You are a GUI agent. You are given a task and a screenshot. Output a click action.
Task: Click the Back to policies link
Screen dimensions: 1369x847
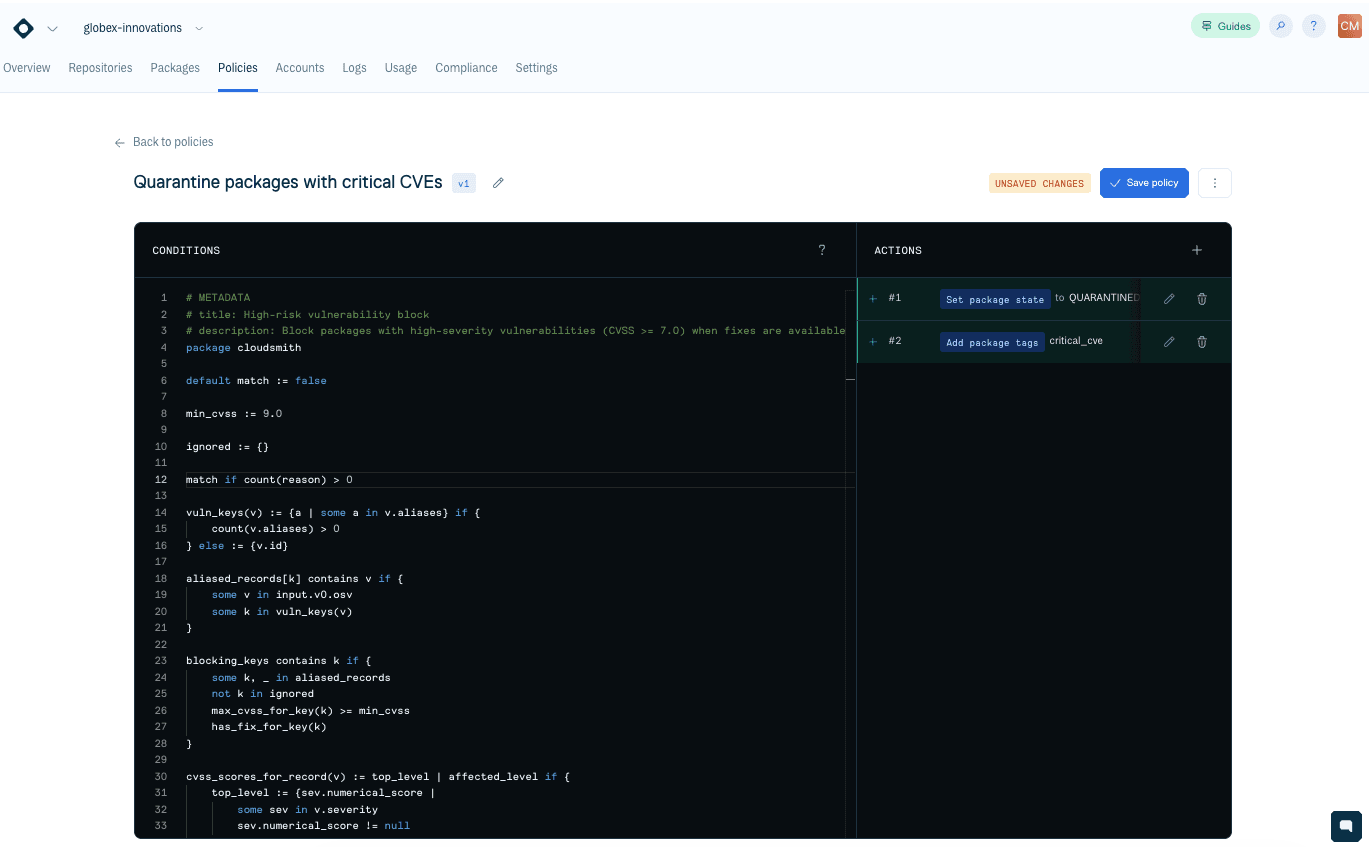point(164,142)
